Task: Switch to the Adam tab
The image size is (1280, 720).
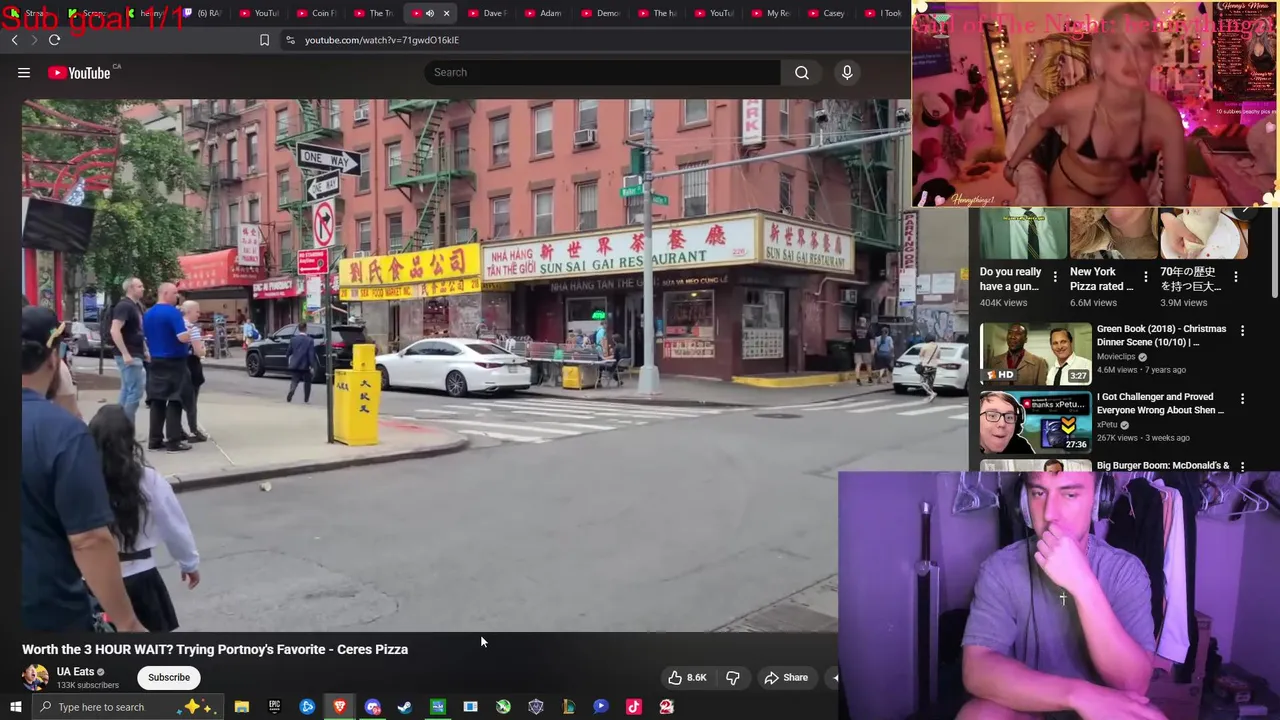Action: click(x=544, y=13)
